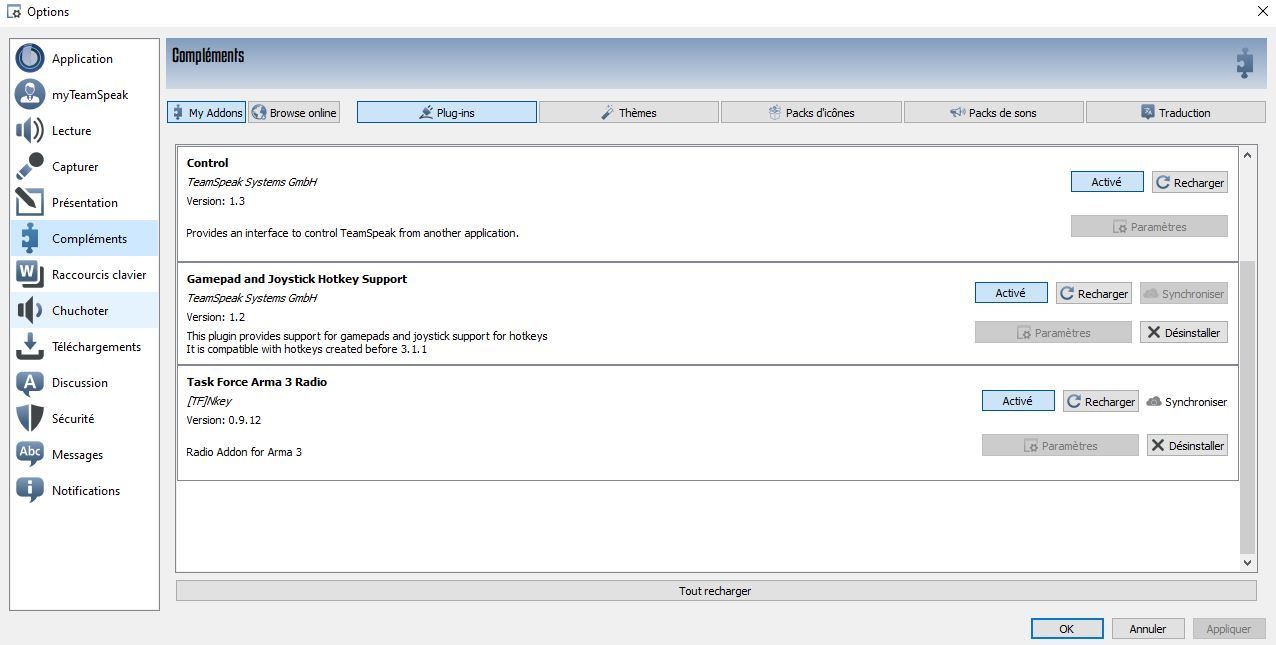Open the Raccourcis clavier keyboard icon
This screenshot has width=1276, height=645.
(30, 274)
